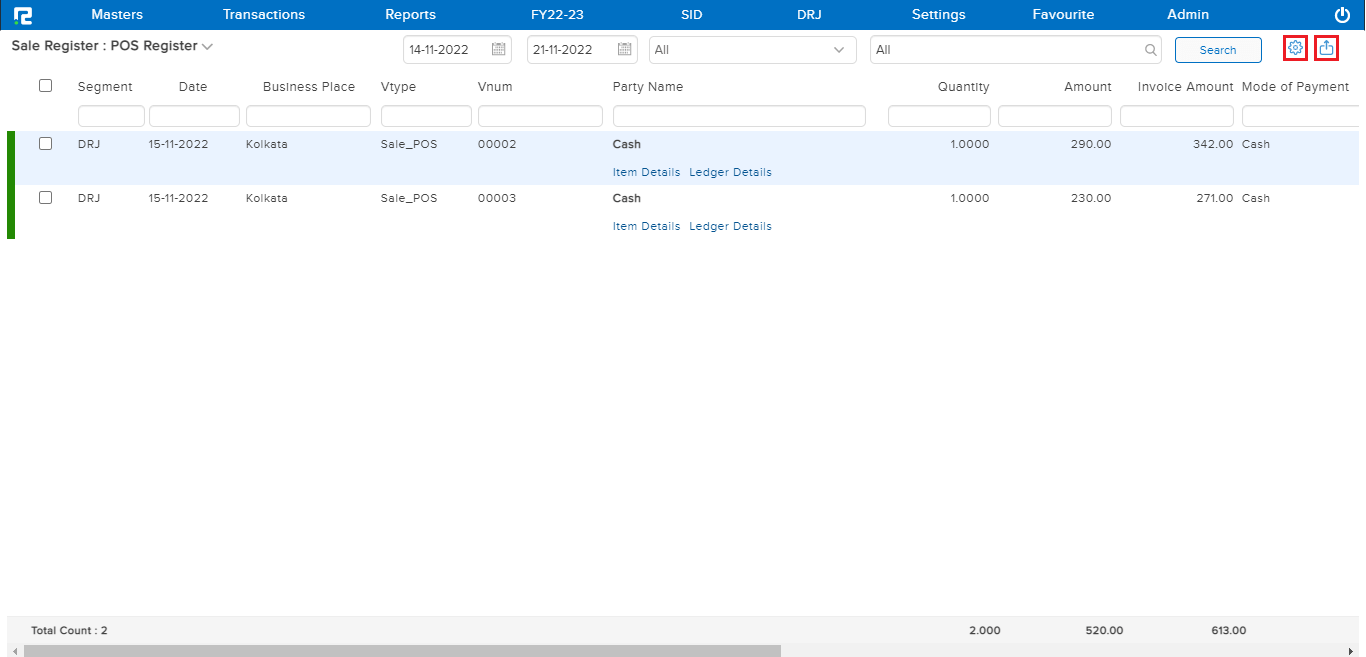1366x657 pixels.
Task: Select checkbox for voucher 00003 row
Action: point(45,198)
